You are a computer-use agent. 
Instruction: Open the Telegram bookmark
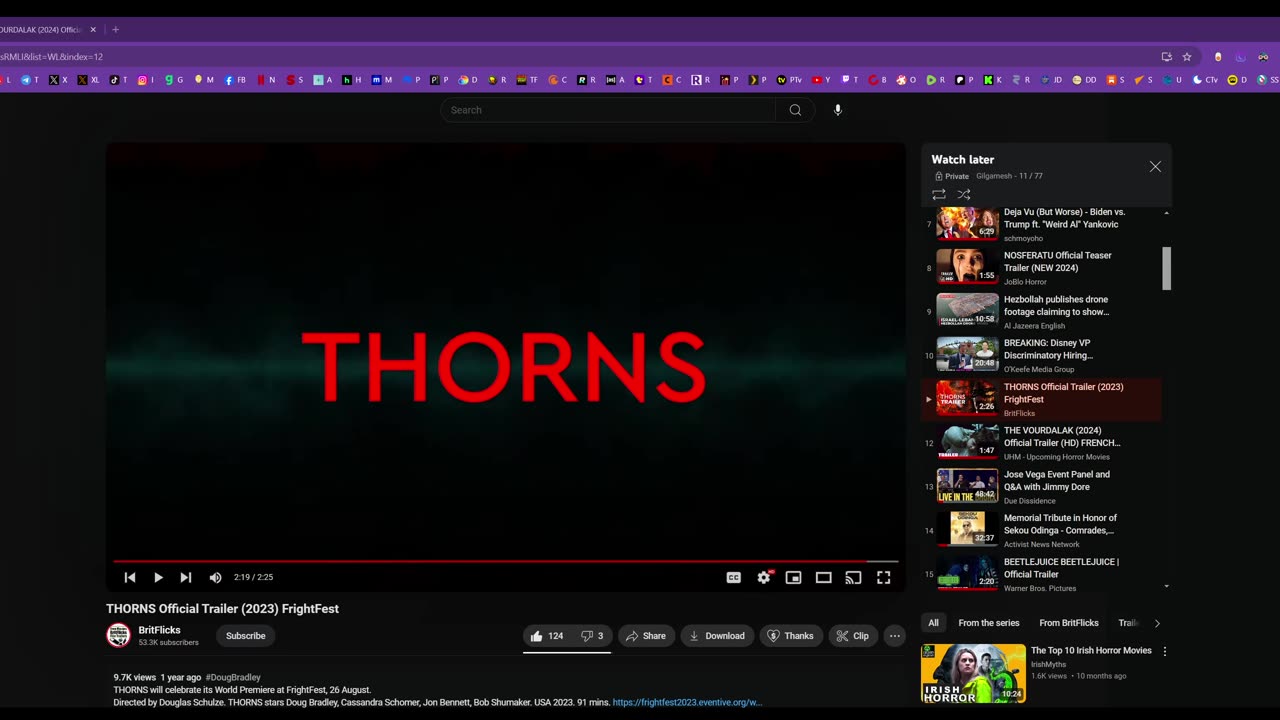click(x=30, y=80)
